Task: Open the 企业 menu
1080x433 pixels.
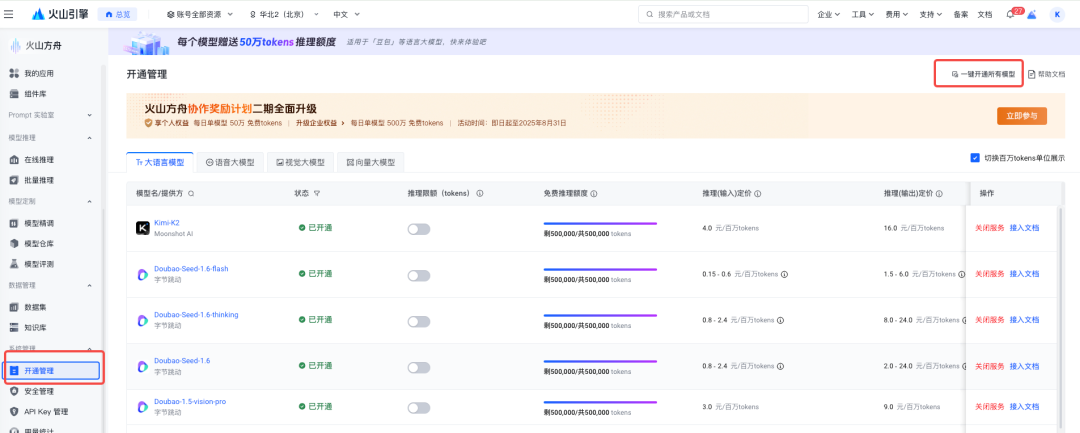Action: (x=829, y=14)
